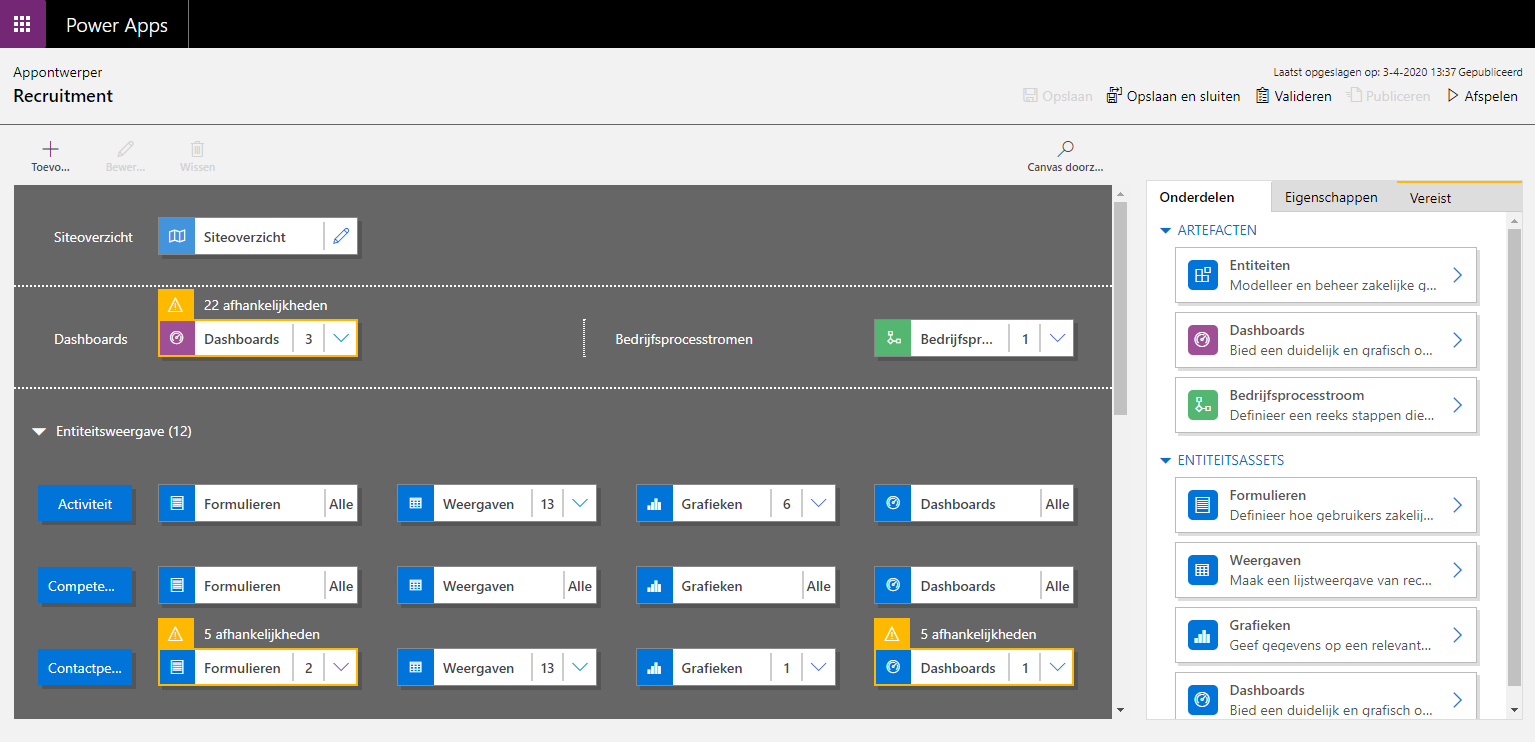Click Grafieken chart icon in the Activiteit row
The image size is (1535, 742).
coord(655,504)
